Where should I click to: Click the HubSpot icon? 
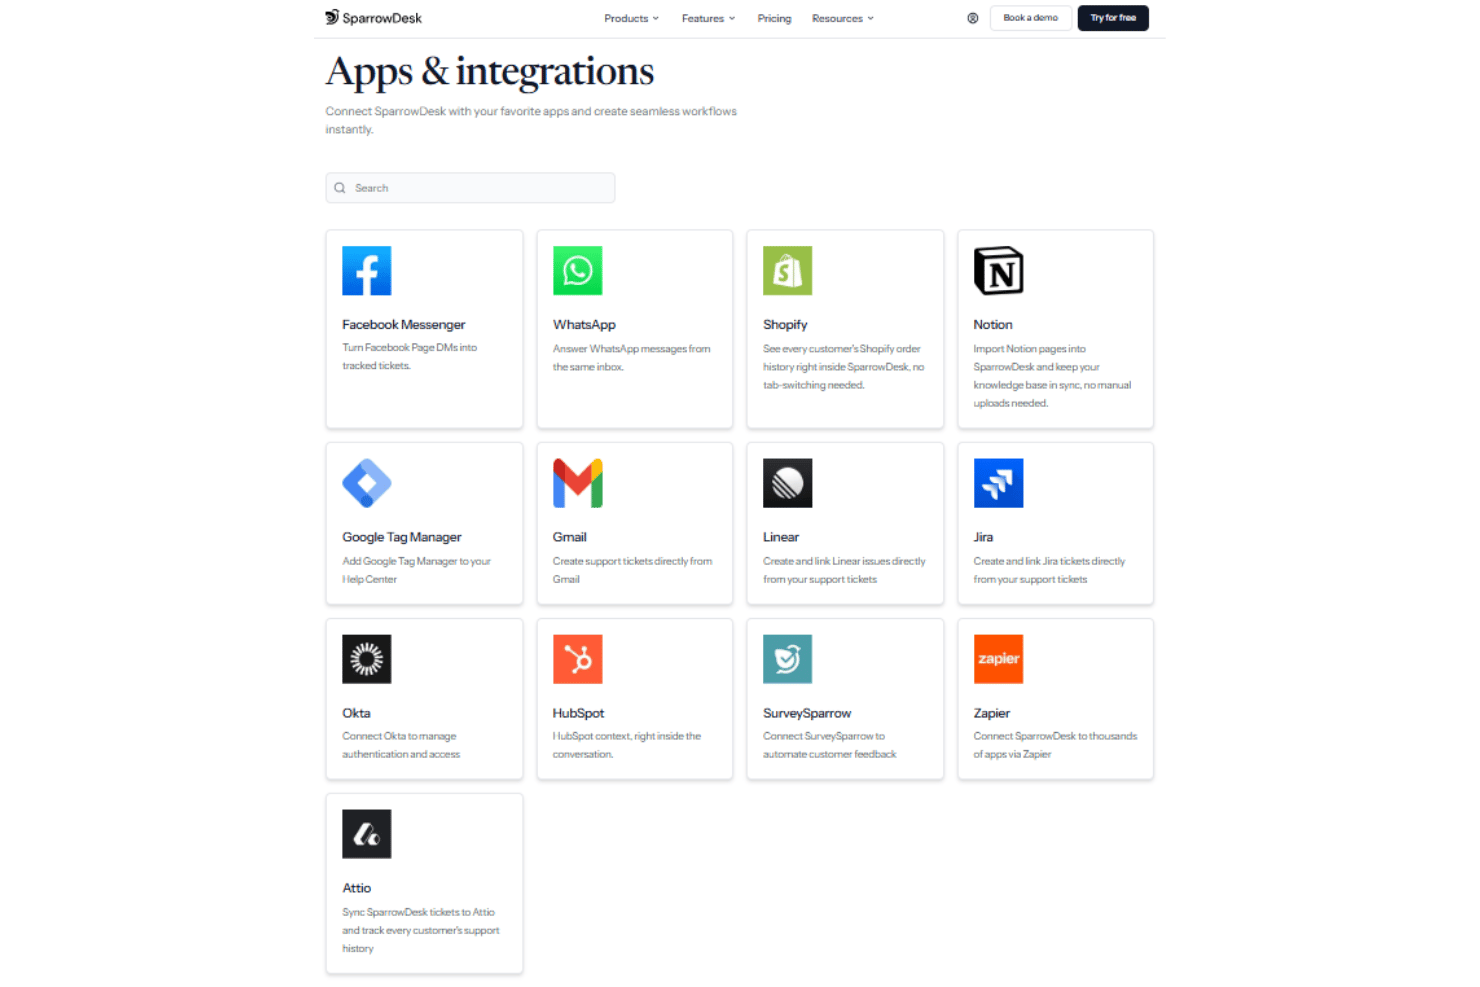pos(578,659)
